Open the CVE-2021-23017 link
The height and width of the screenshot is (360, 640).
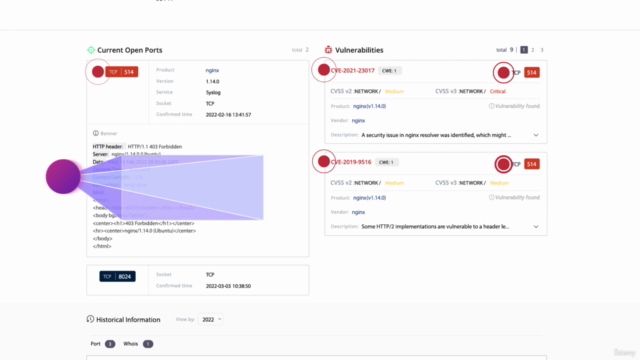coord(352,71)
